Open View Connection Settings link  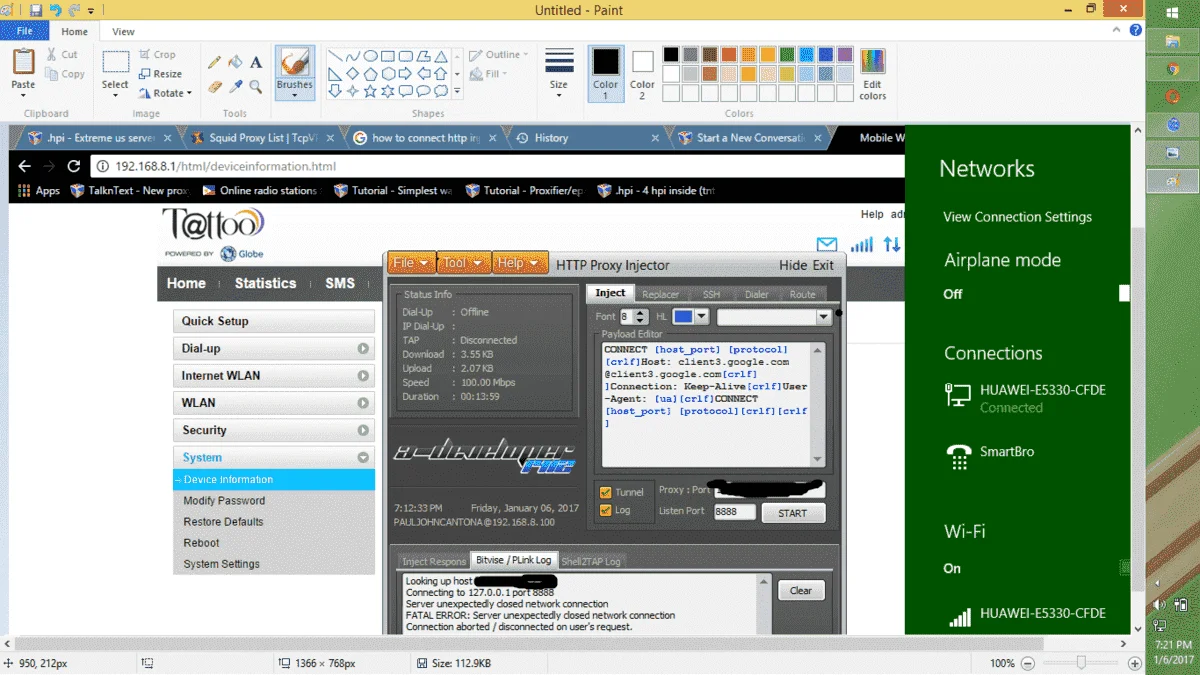point(1017,217)
